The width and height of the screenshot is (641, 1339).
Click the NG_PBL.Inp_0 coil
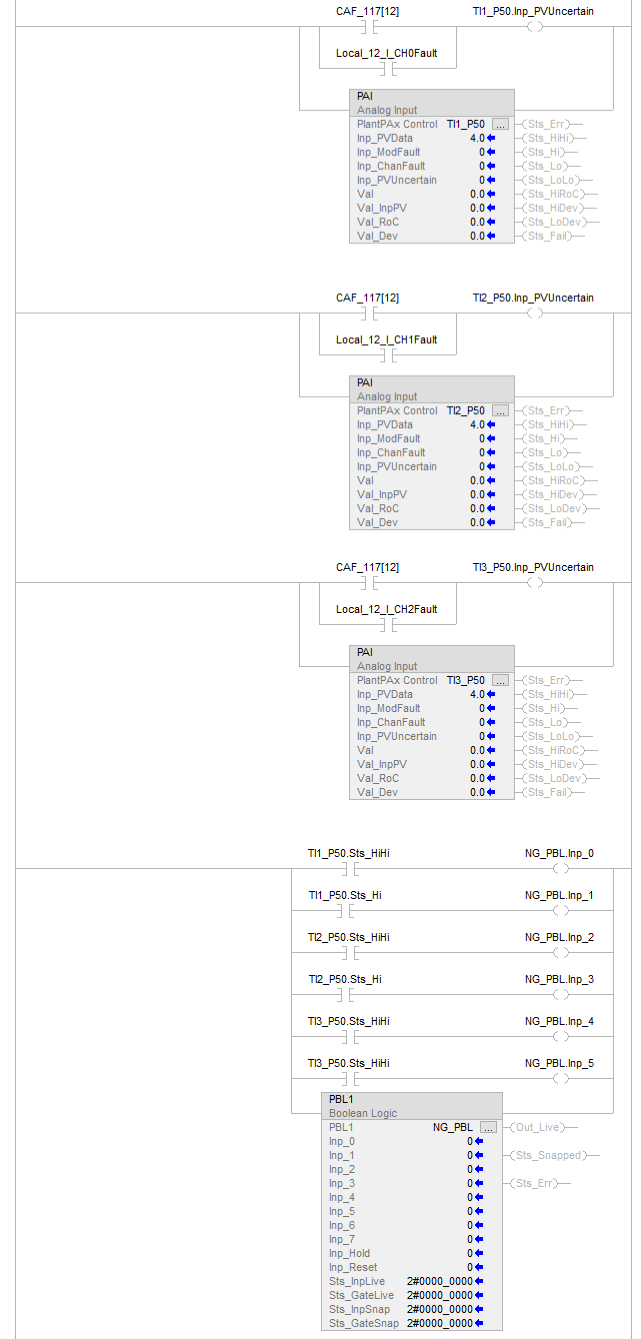point(560,869)
